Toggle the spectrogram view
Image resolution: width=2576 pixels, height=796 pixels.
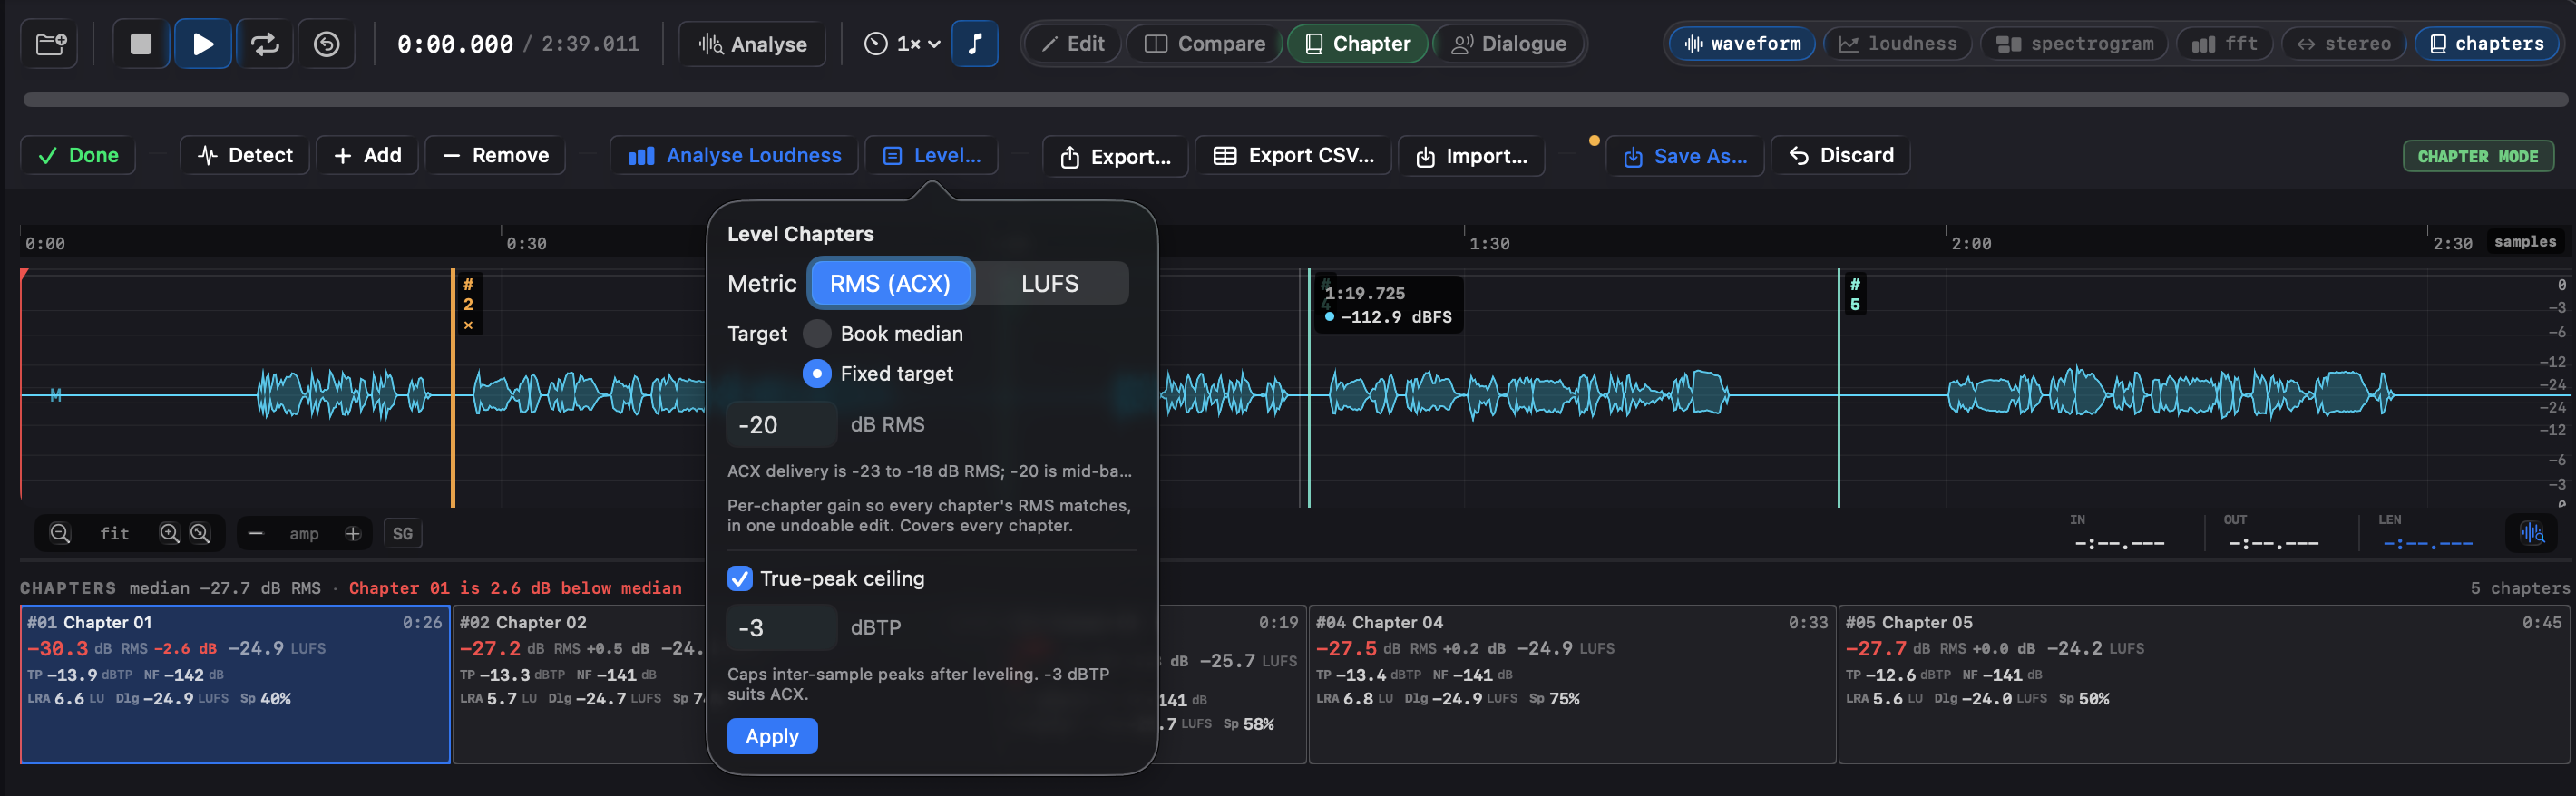pyautogui.click(x=2075, y=44)
